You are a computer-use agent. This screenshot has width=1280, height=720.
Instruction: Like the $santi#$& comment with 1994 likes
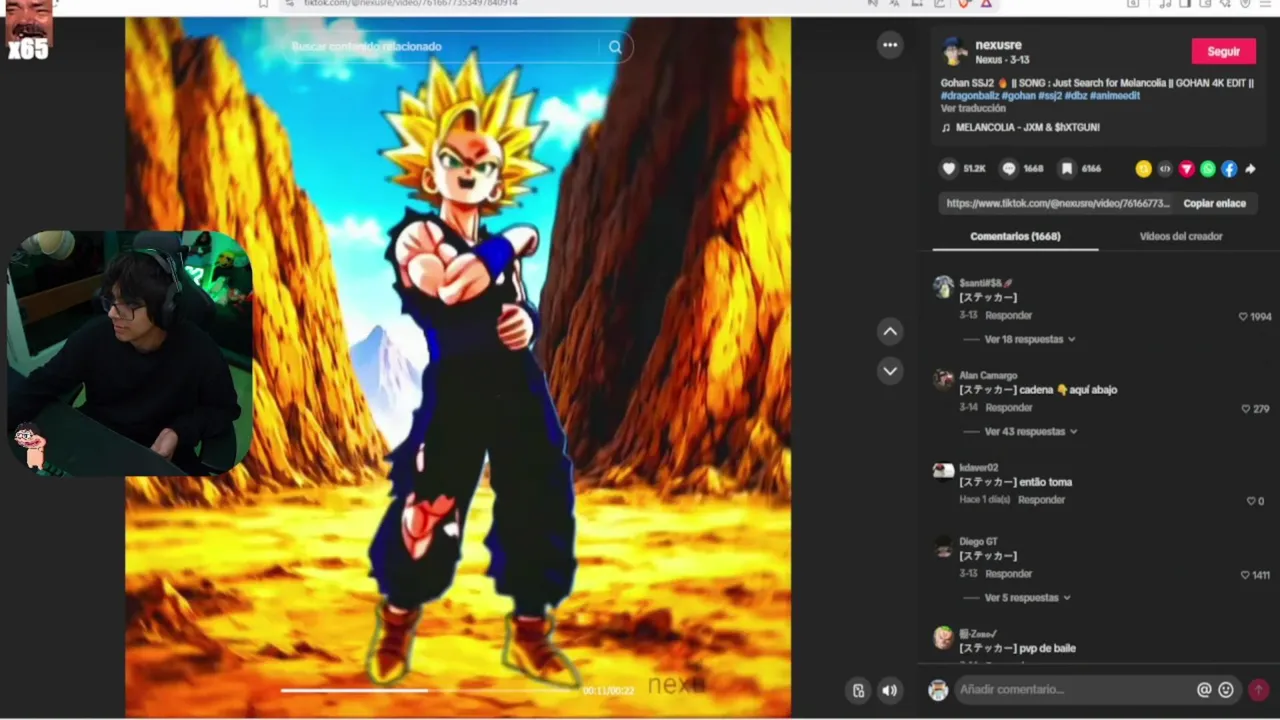1243,316
